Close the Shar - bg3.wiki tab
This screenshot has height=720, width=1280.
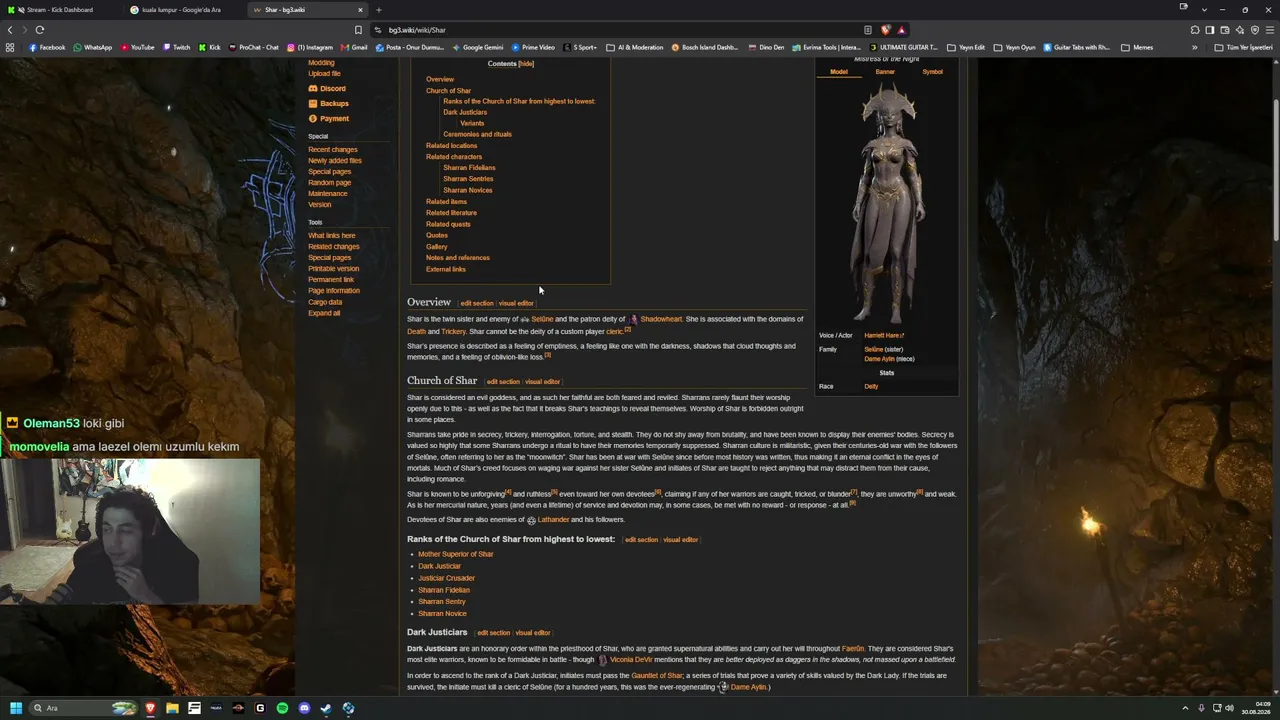pos(360,10)
